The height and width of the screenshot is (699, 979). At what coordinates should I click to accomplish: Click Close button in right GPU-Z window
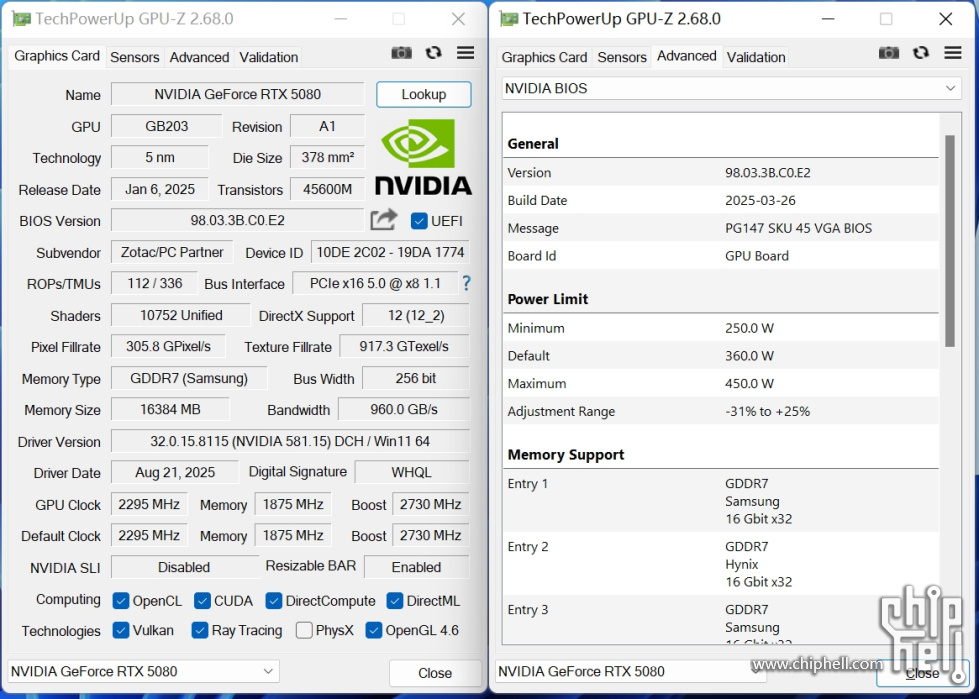[922, 673]
